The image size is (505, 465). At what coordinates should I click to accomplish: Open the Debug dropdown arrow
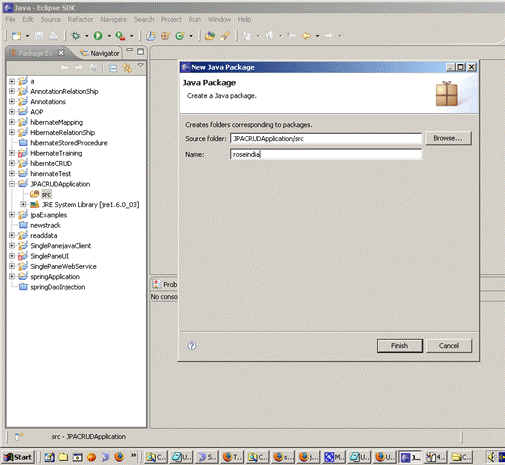pyautogui.click(x=86, y=36)
